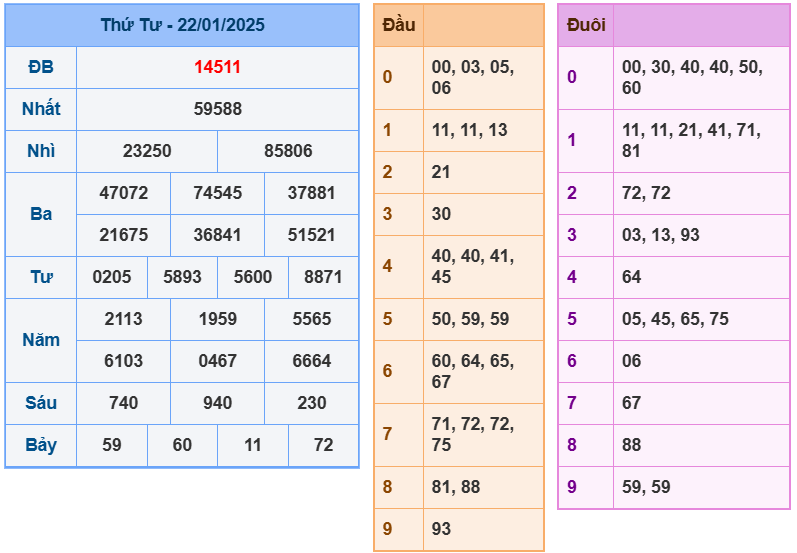This screenshot has height=553, width=797.
Task: Click third prize number 36841
Action: click(x=217, y=235)
